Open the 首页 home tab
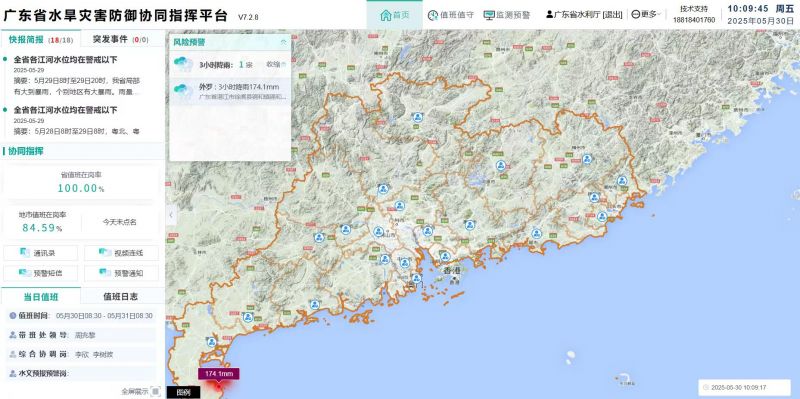 (x=395, y=15)
